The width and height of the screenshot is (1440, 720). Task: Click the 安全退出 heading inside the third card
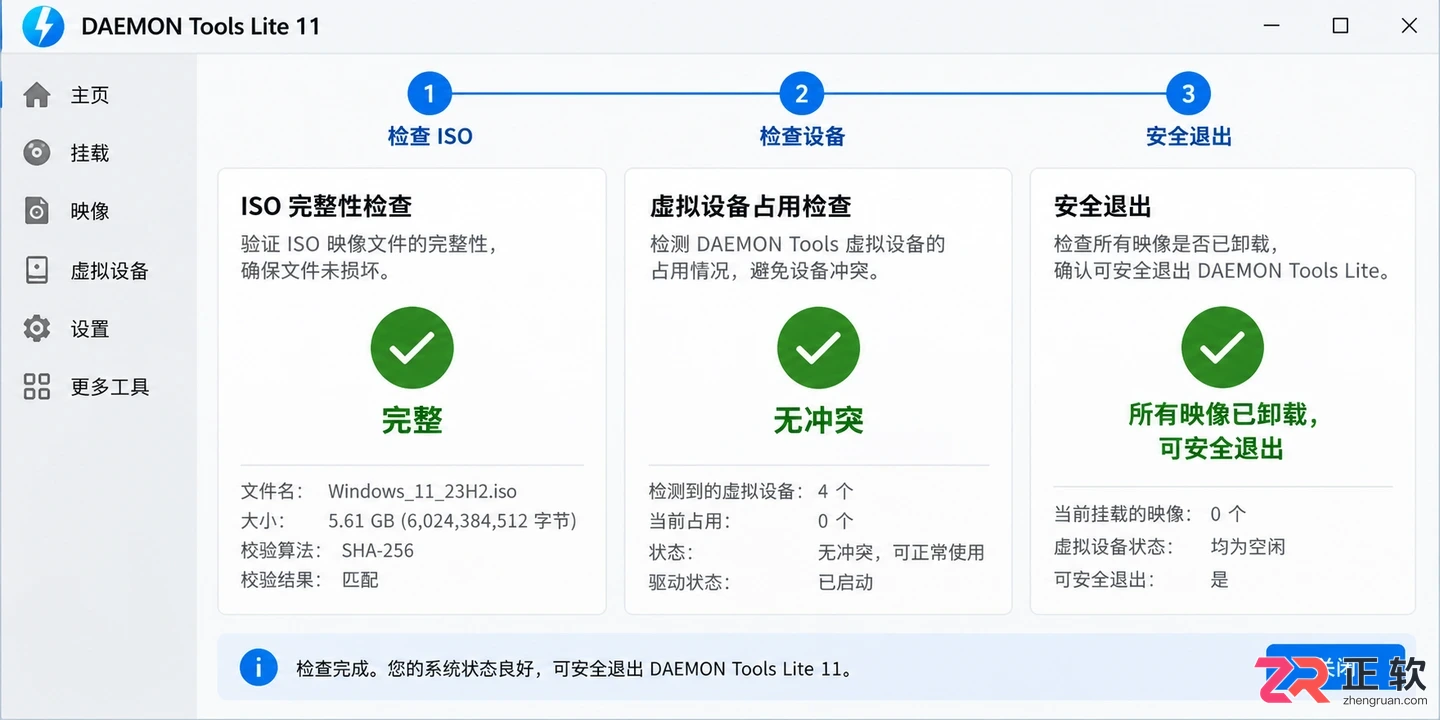point(1103,206)
